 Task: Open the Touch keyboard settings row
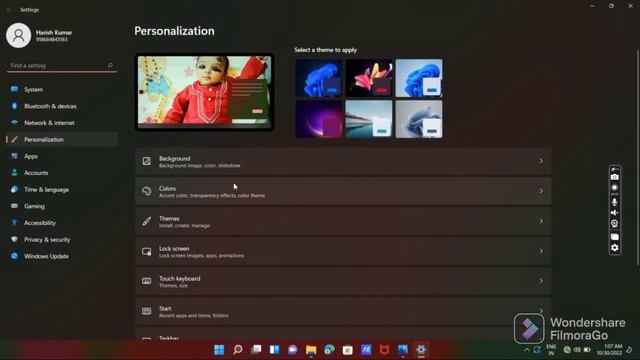(343, 281)
